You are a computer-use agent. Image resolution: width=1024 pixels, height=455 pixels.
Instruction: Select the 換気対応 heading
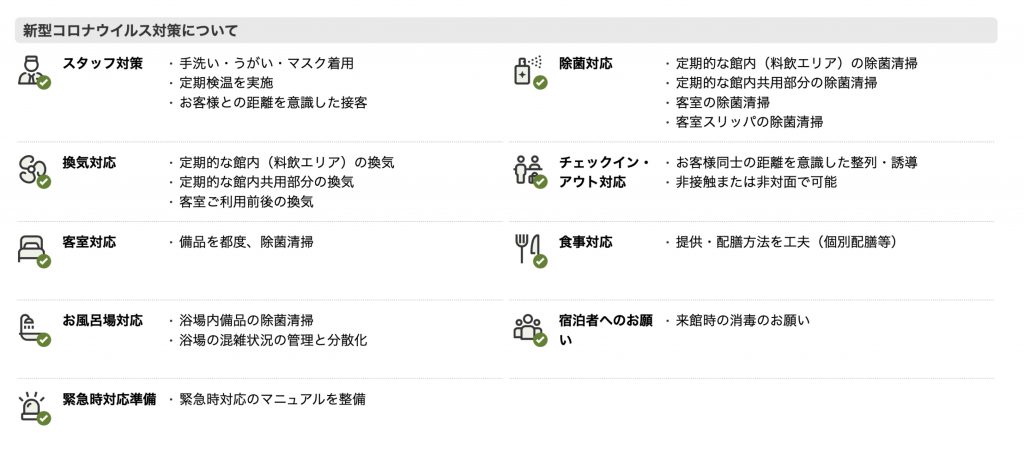pos(89,163)
